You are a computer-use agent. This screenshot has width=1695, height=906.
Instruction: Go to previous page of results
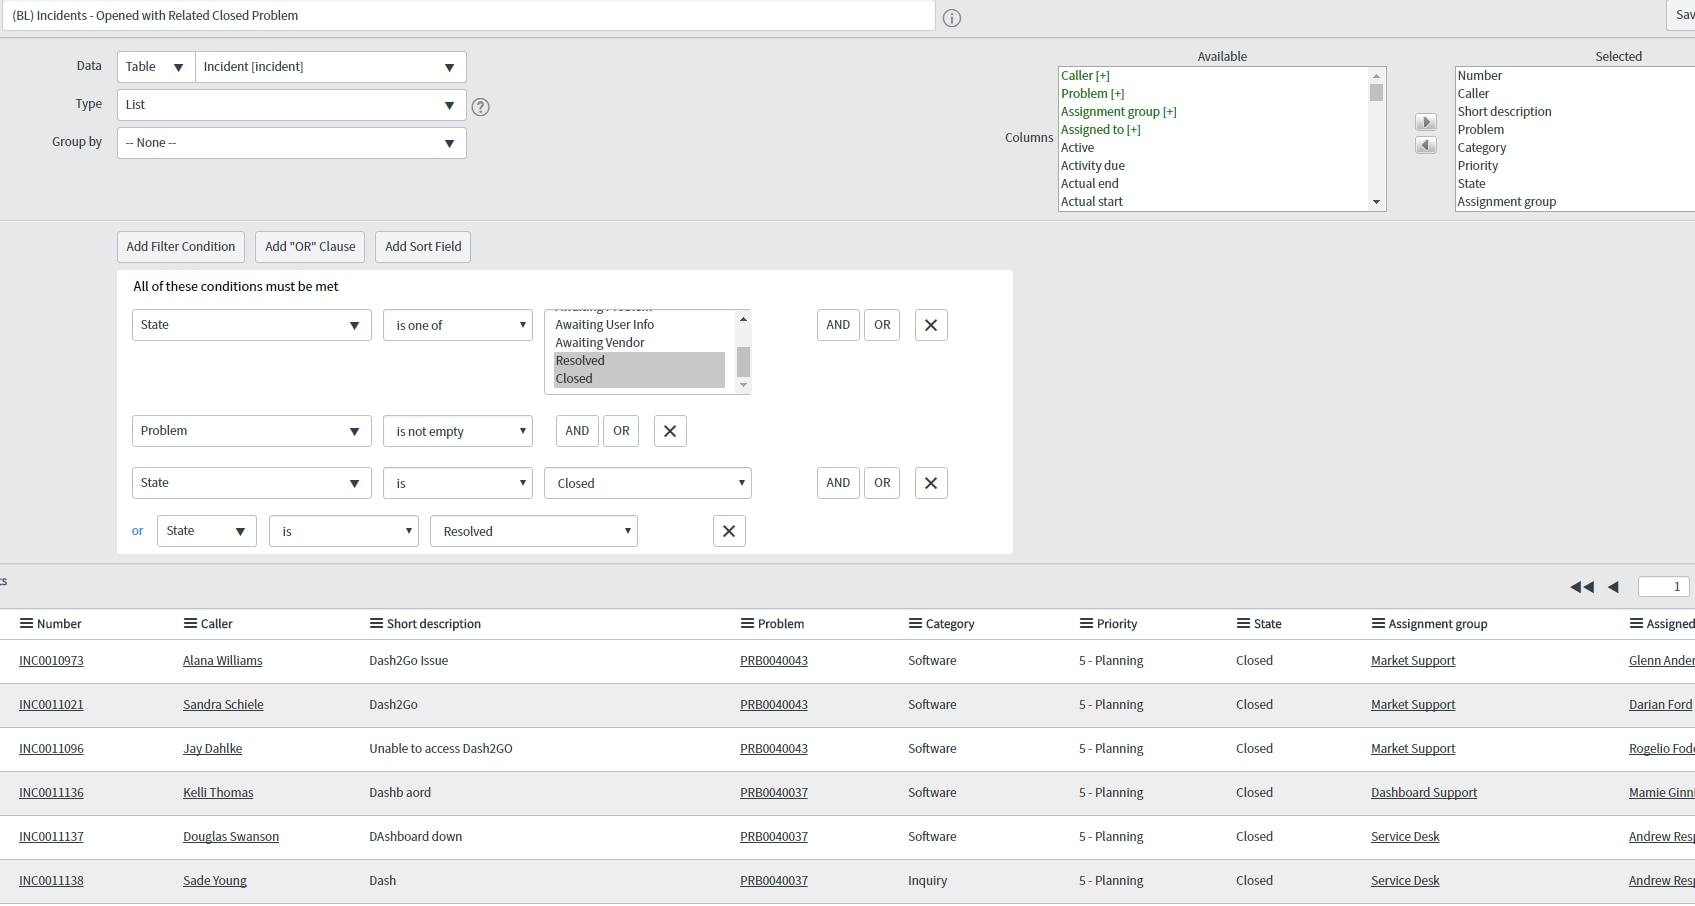click(x=1613, y=587)
